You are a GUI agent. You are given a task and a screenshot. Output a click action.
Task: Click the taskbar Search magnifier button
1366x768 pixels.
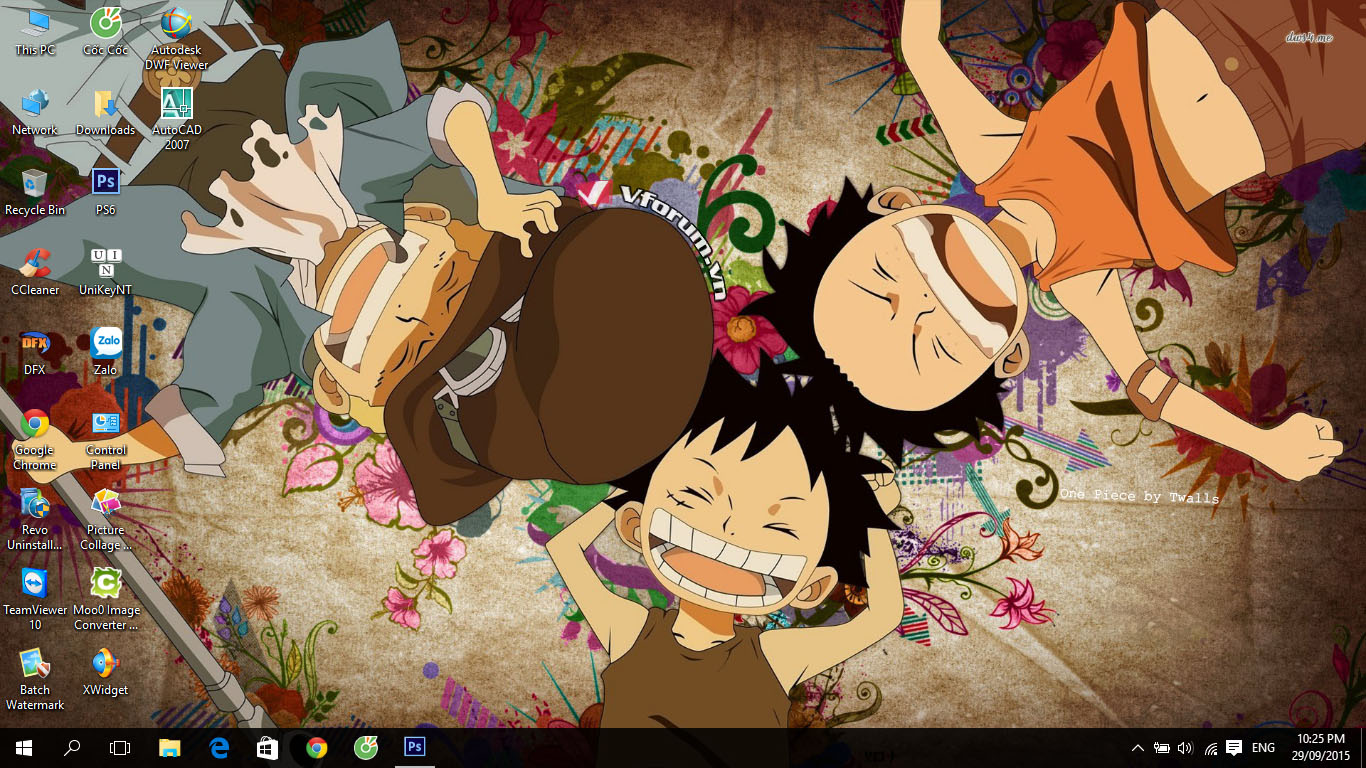tap(72, 747)
